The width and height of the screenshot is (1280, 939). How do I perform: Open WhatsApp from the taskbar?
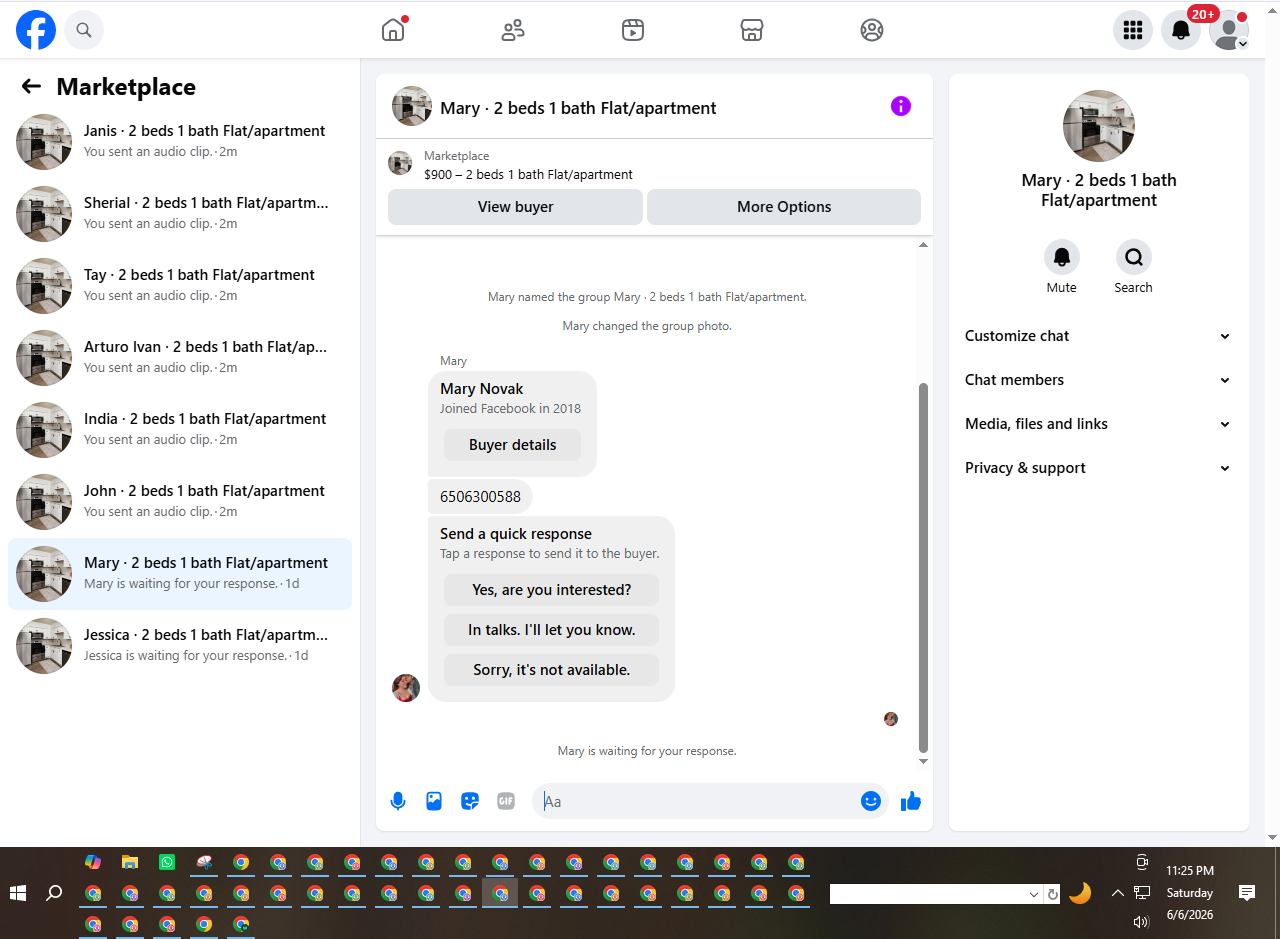coord(167,862)
